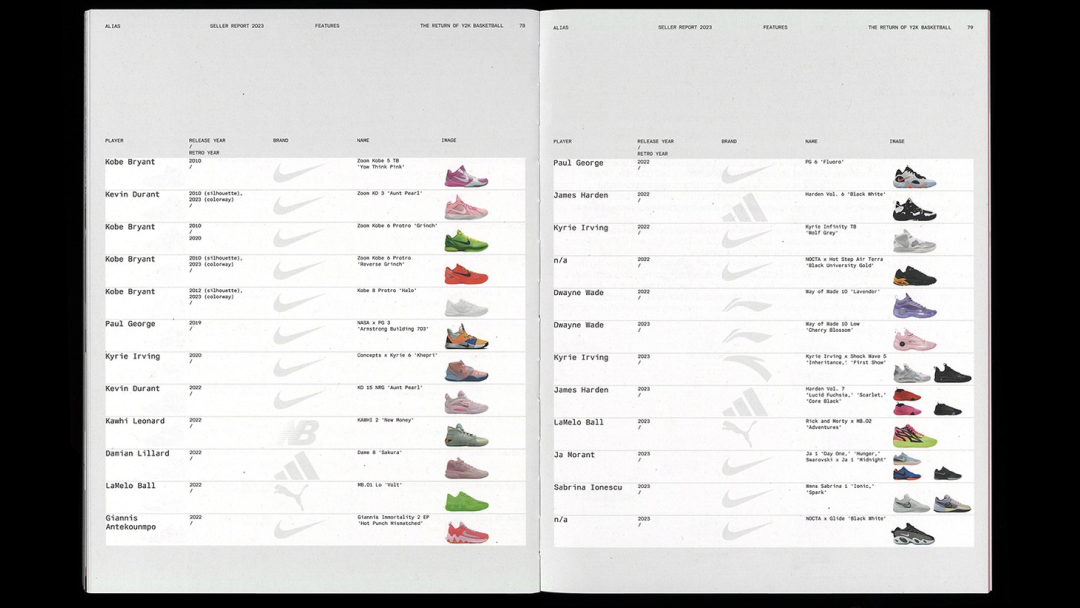Click the Nike swoosh in Giannis Antetokounmpo row

click(x=298, y=529)
